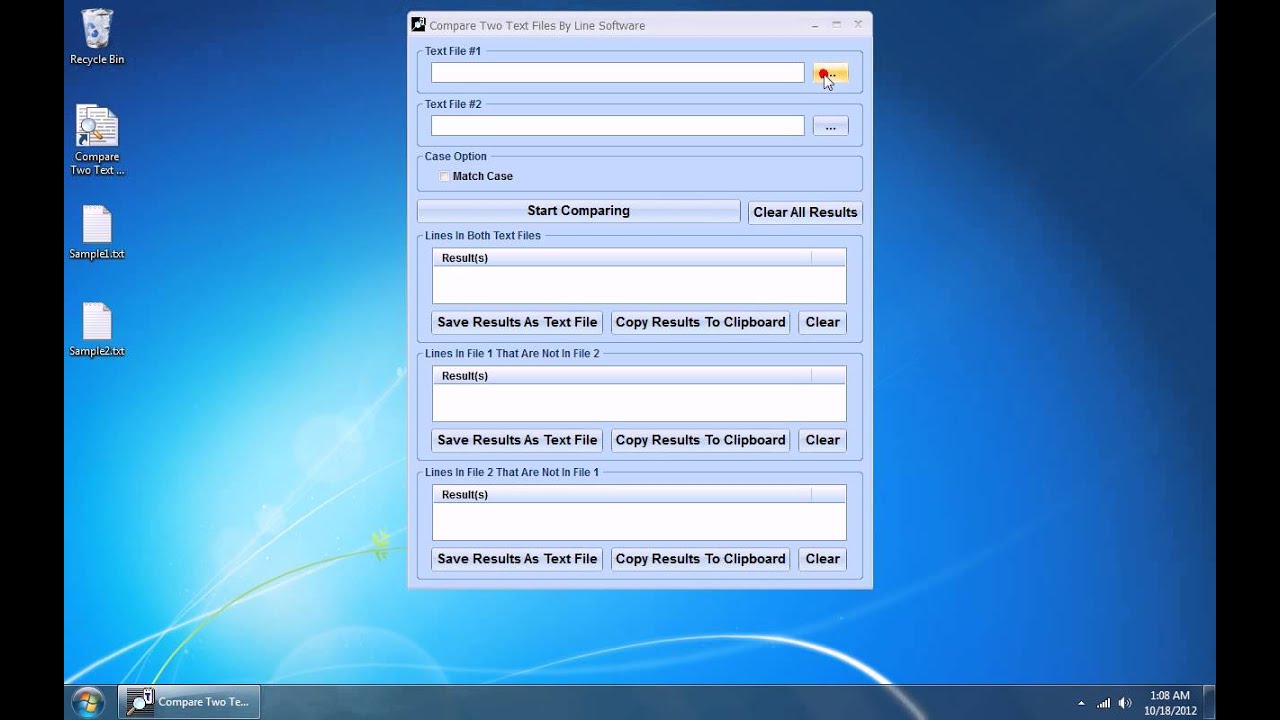This screenshot has width=1280, height=720.
Task: Browse for Text File #1
Action: click(830, 72)
